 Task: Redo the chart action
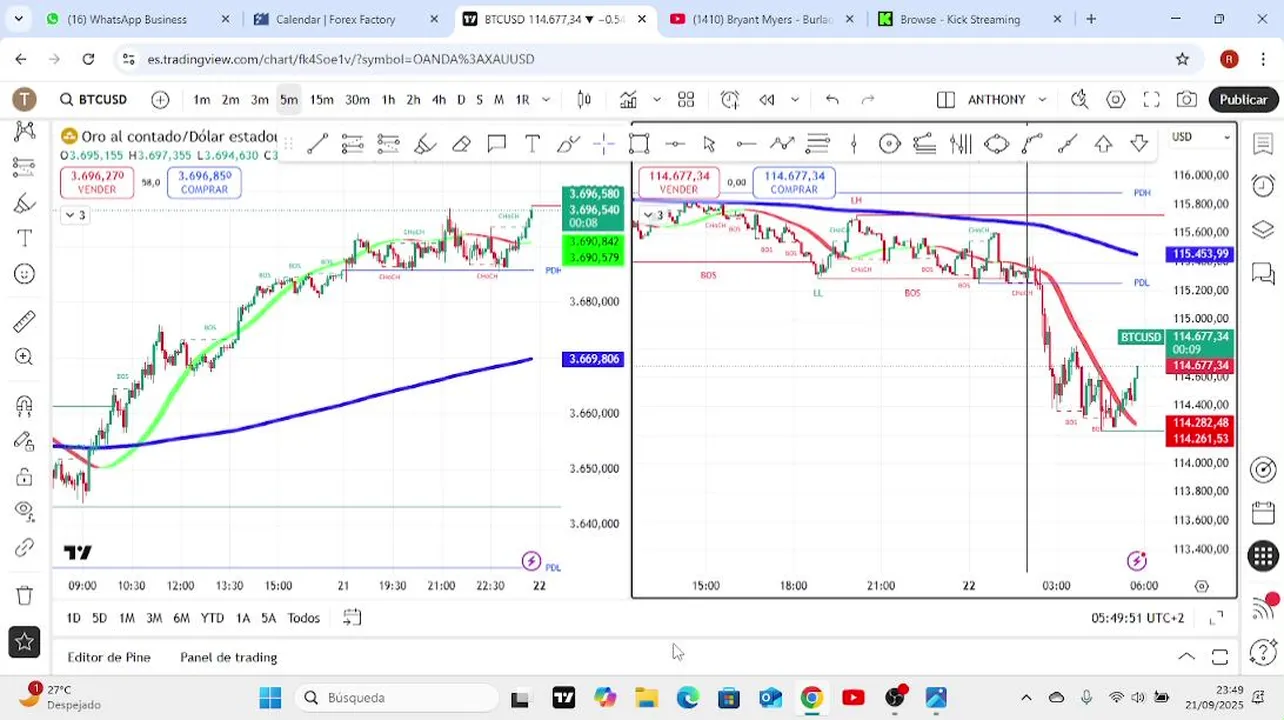(x=868, y=100)
